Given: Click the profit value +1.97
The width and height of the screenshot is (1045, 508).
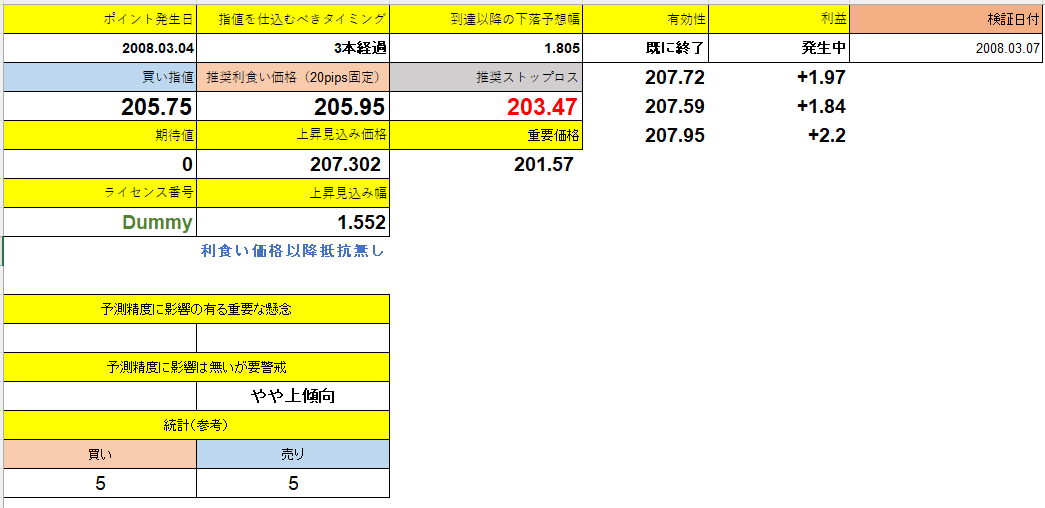Looking at the screenshot, I should pos(820,77).
